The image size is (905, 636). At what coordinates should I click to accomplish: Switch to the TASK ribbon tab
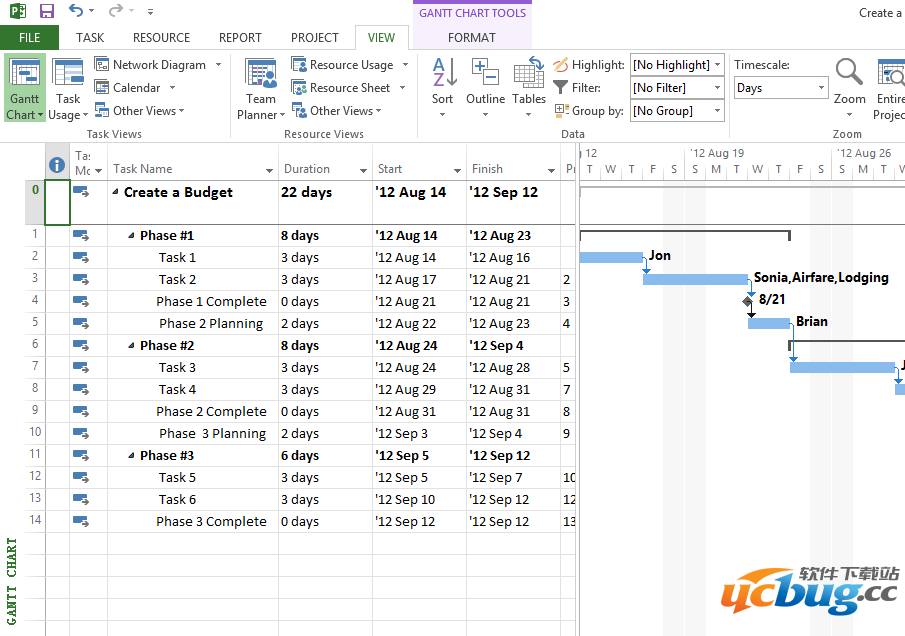[90, 38]
